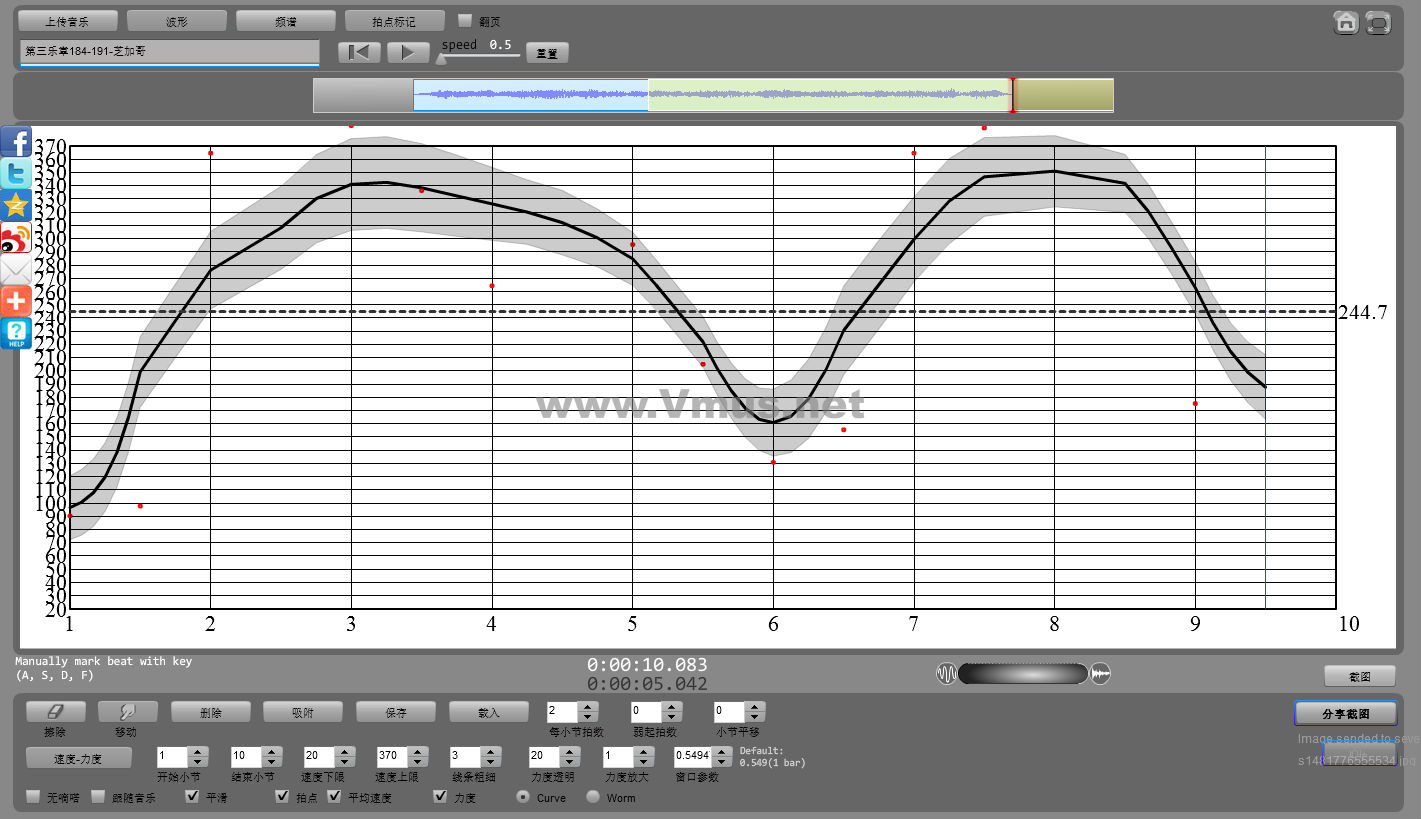Click the 吸附 snap button
This screenshot has width=1421, height=819.
303,712
